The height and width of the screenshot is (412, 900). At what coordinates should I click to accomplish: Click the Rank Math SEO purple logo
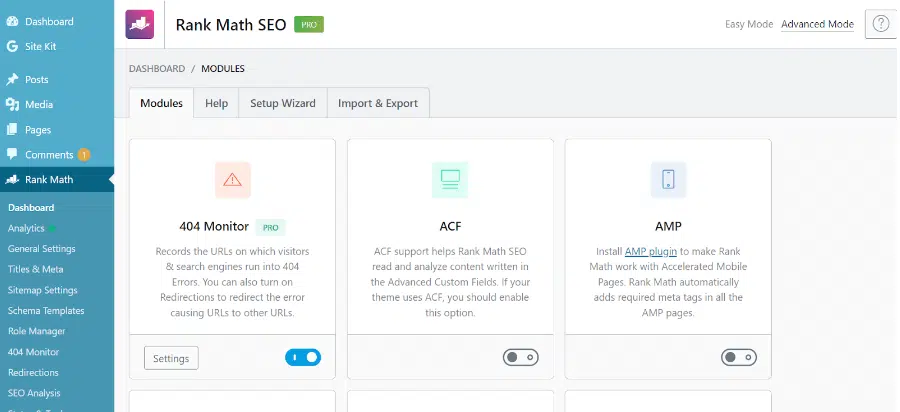139,24
